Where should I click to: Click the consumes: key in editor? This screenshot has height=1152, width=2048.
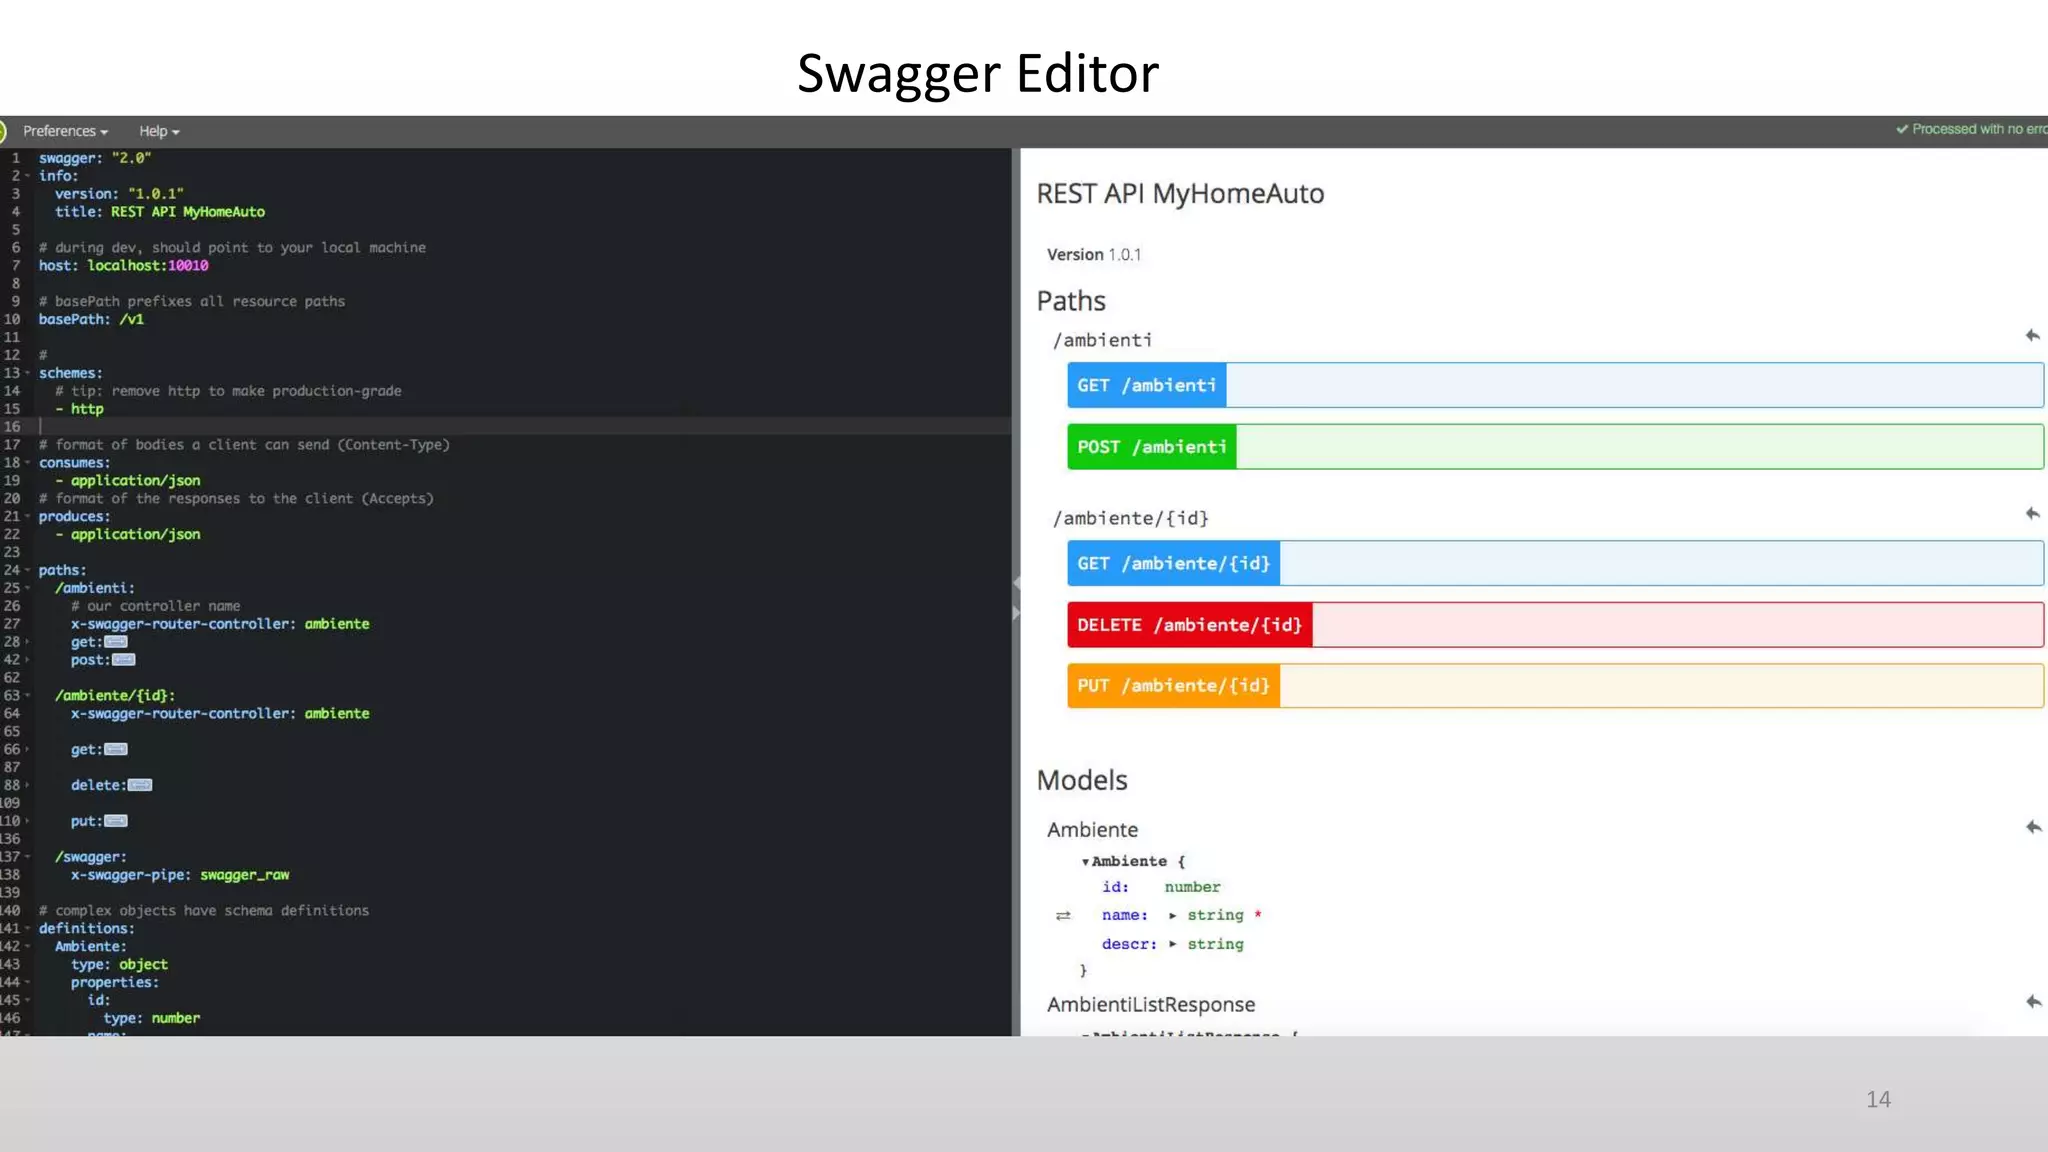[74, 463]
